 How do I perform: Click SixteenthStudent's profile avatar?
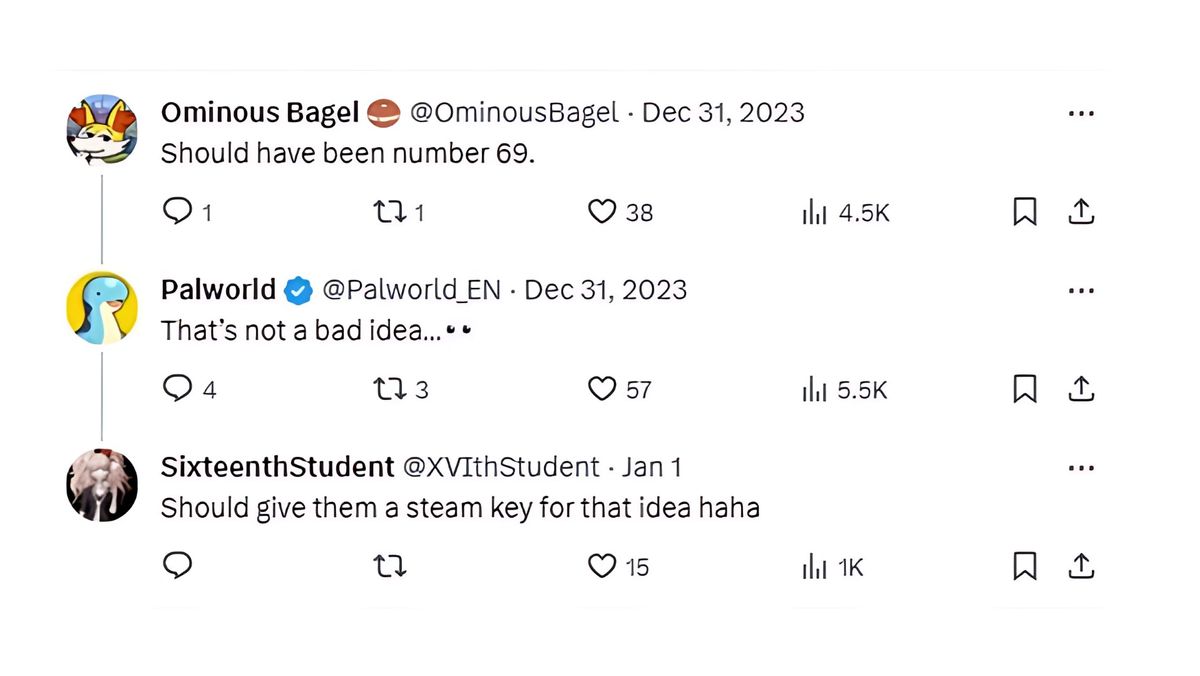tap(102, 485)
